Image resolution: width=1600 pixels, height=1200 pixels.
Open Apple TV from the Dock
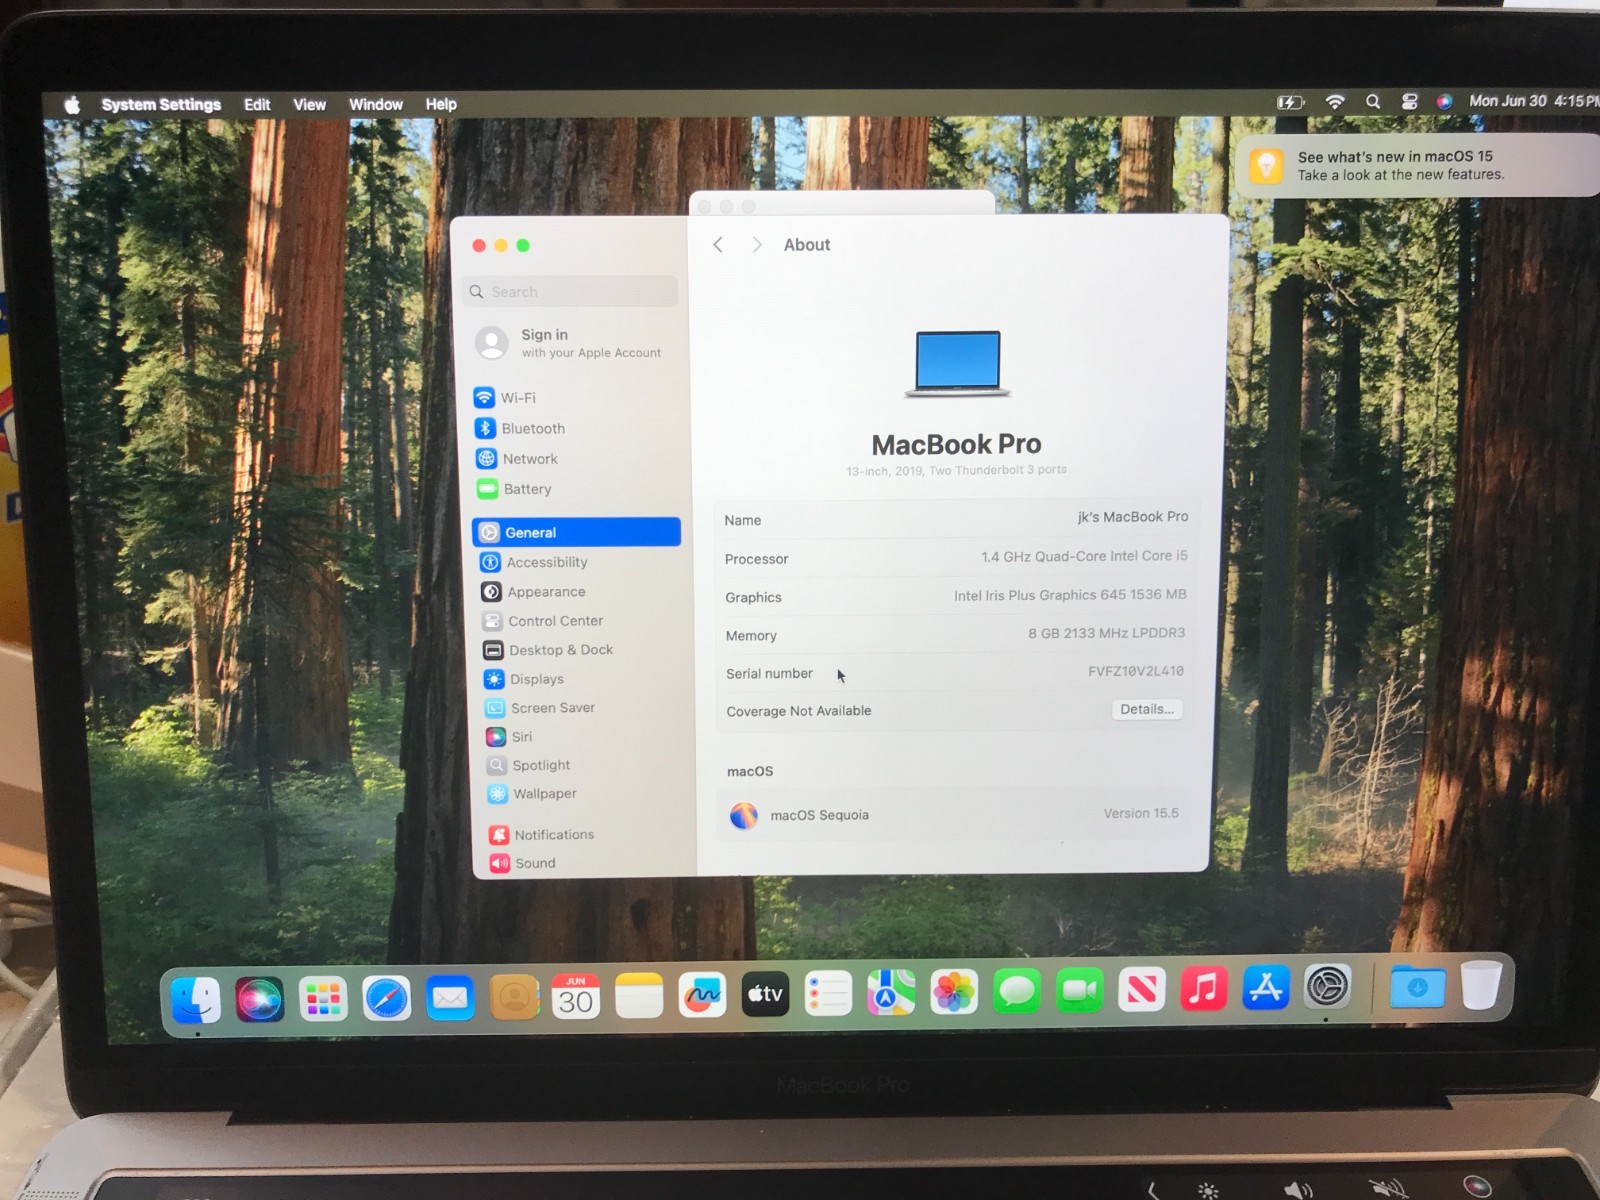765,994
